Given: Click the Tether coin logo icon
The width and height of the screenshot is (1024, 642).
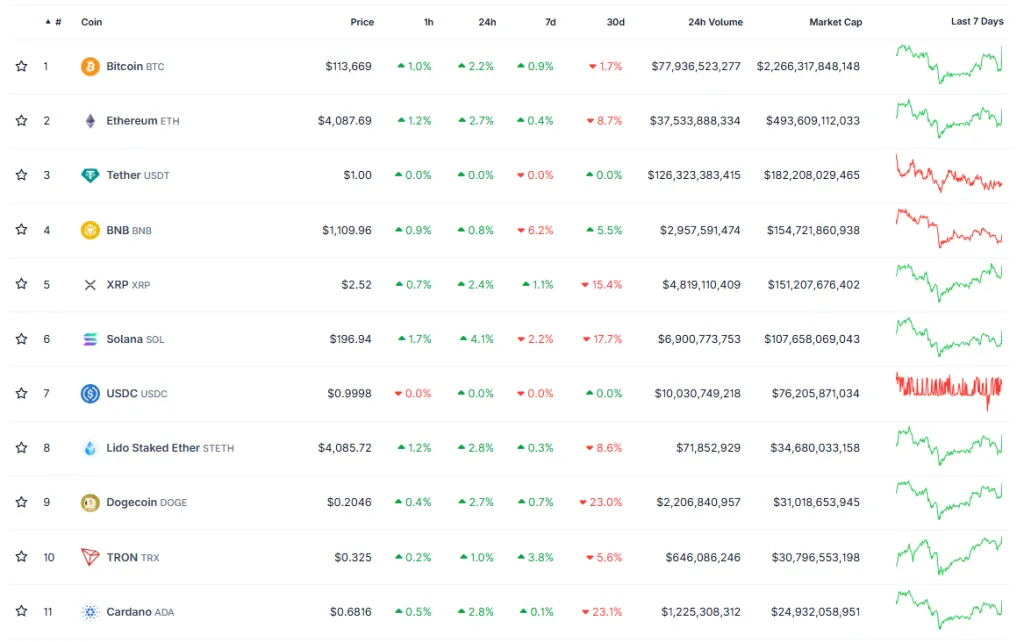Looking at the screenshot, I should pyautogui.click(x=90, y=175).
